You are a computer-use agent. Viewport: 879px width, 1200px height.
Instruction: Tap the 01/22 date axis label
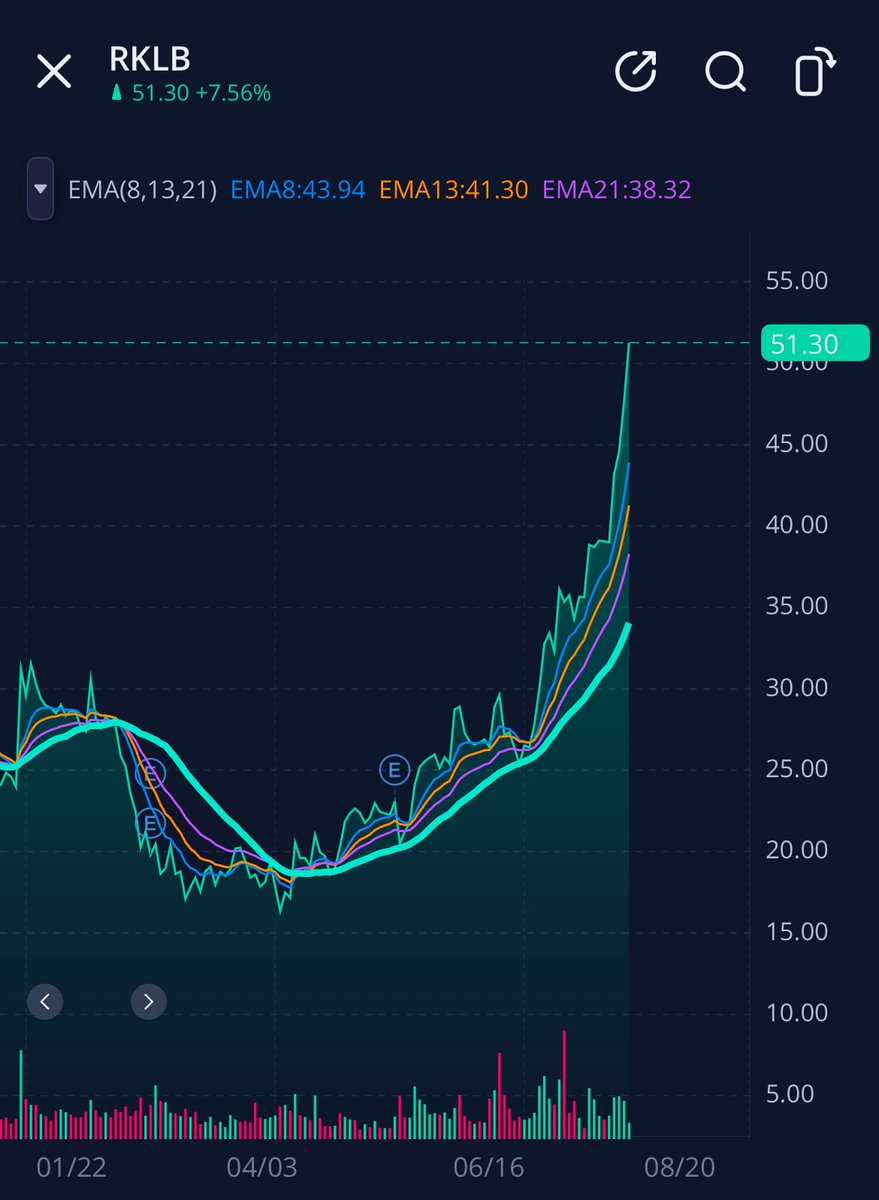(69, 1167)
